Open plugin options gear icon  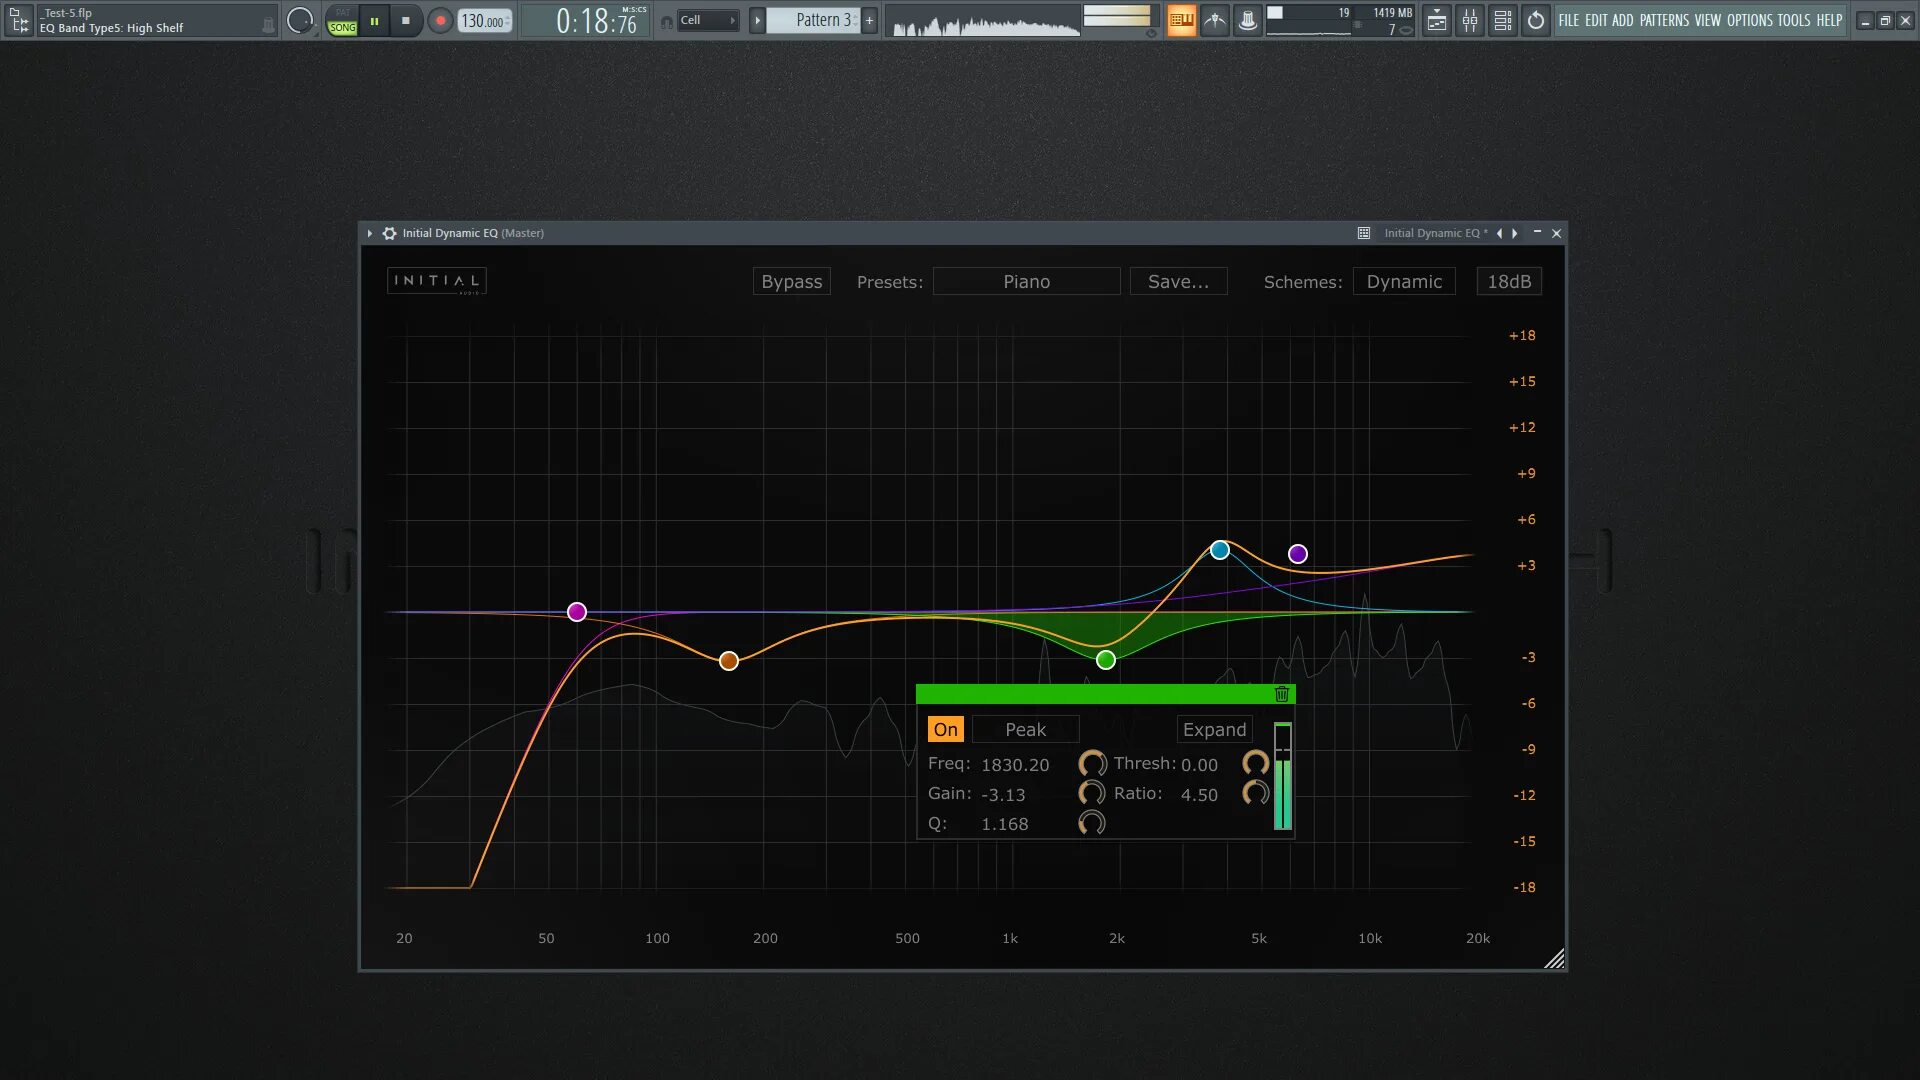(x=390, y=233)
